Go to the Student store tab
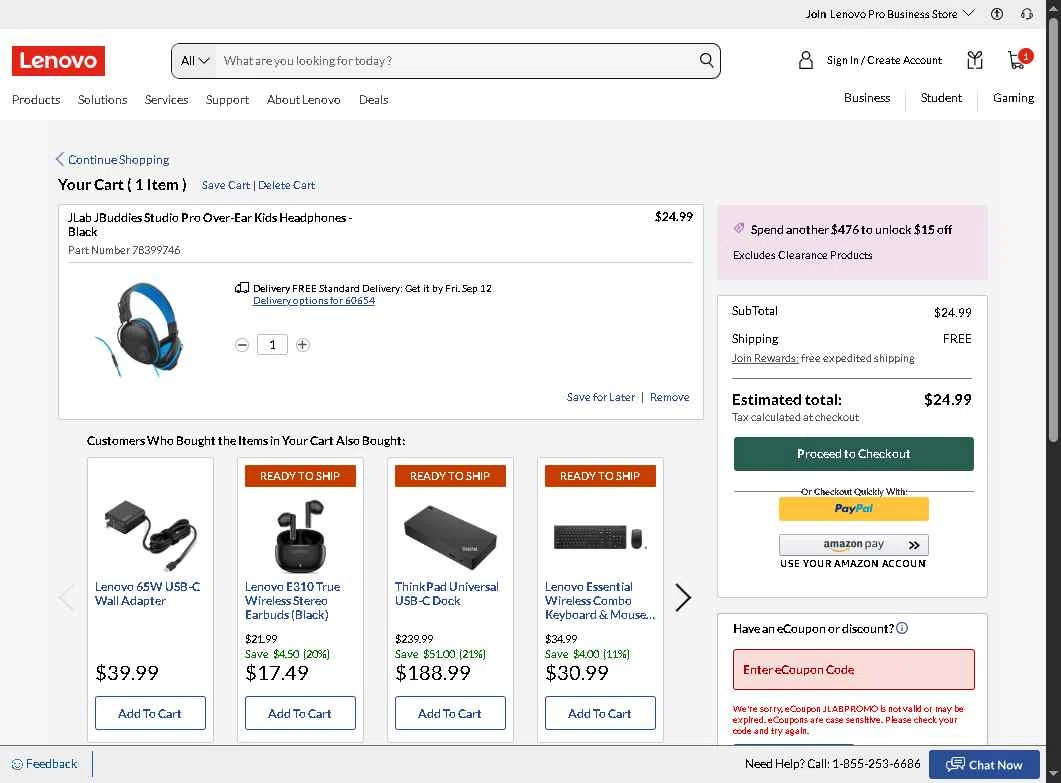Screen dimensions: 1061x783 pos(941,97)
